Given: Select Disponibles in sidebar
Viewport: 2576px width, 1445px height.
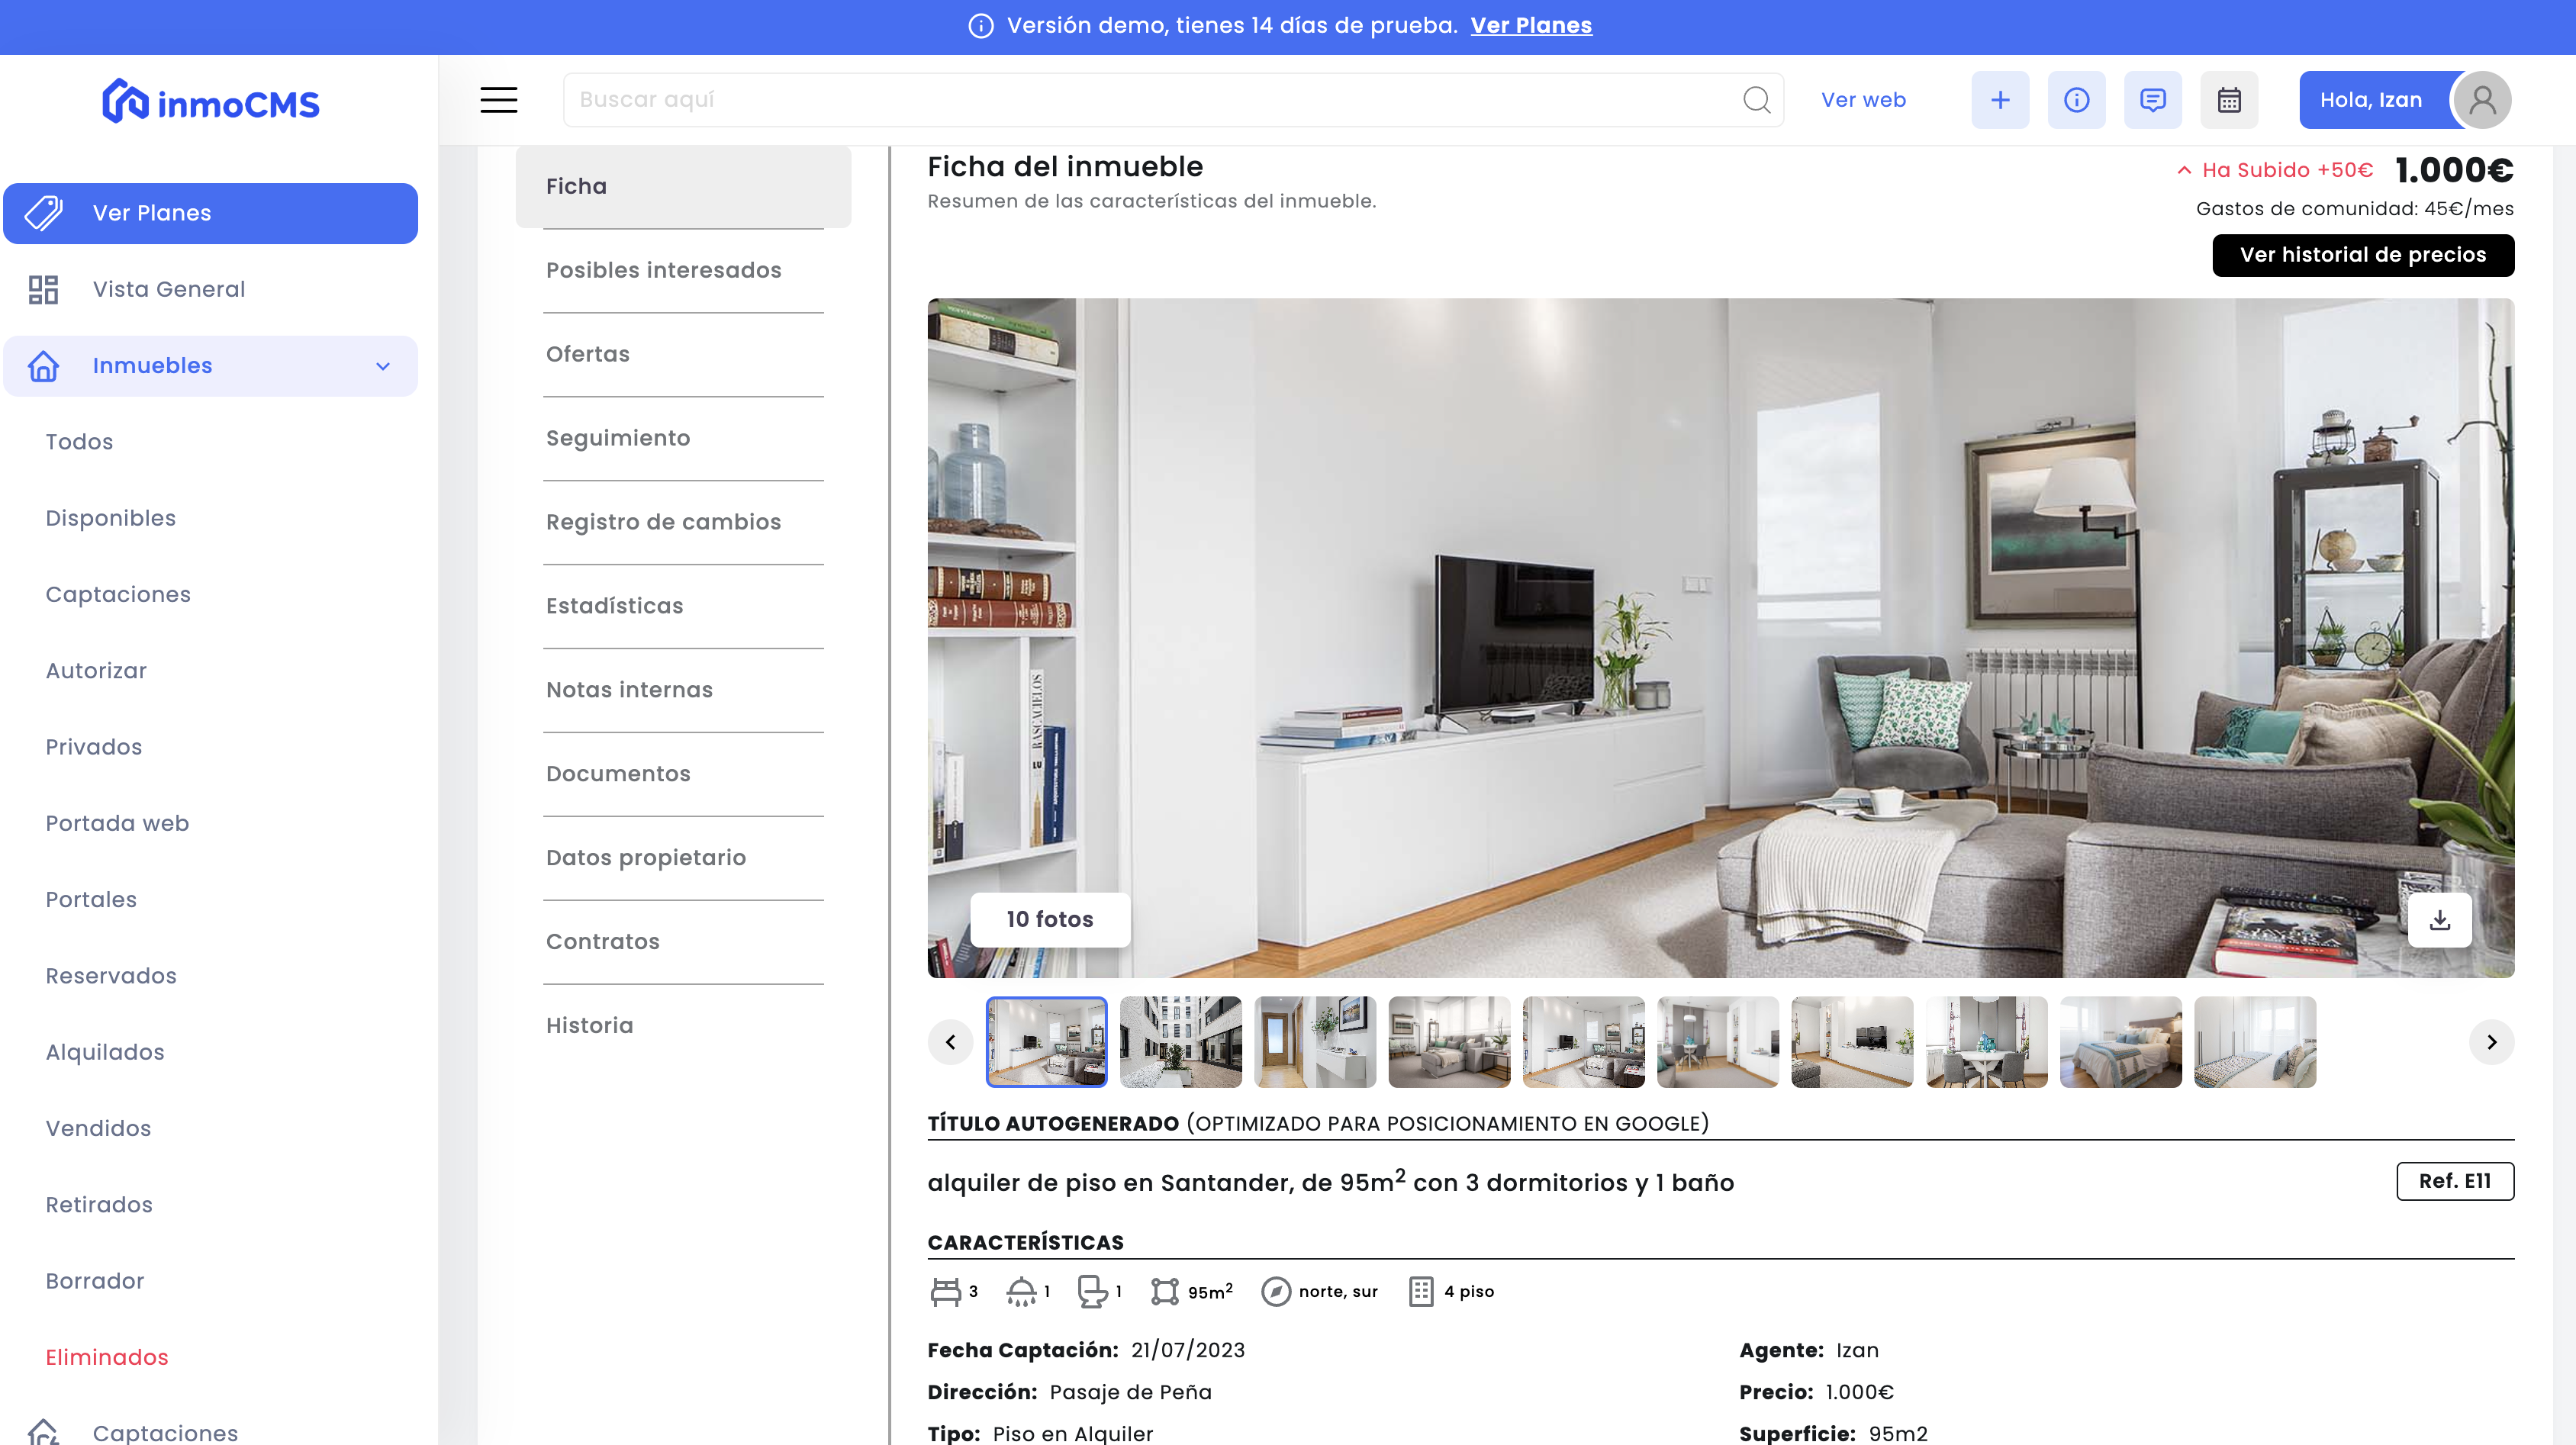Looking at the screenshot, I should [x=111, y=518].
